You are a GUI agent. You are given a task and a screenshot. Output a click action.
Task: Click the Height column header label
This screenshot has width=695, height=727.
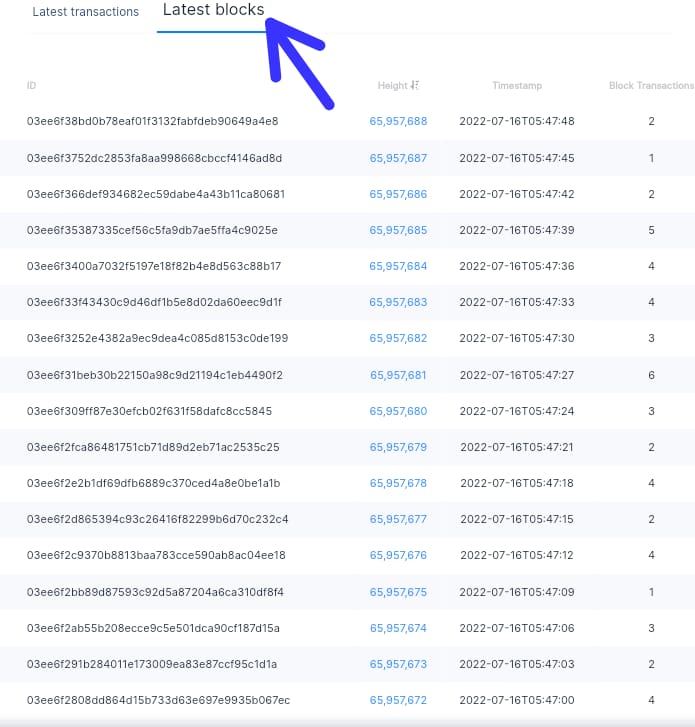pyautogui.click(x=393, y=86)
